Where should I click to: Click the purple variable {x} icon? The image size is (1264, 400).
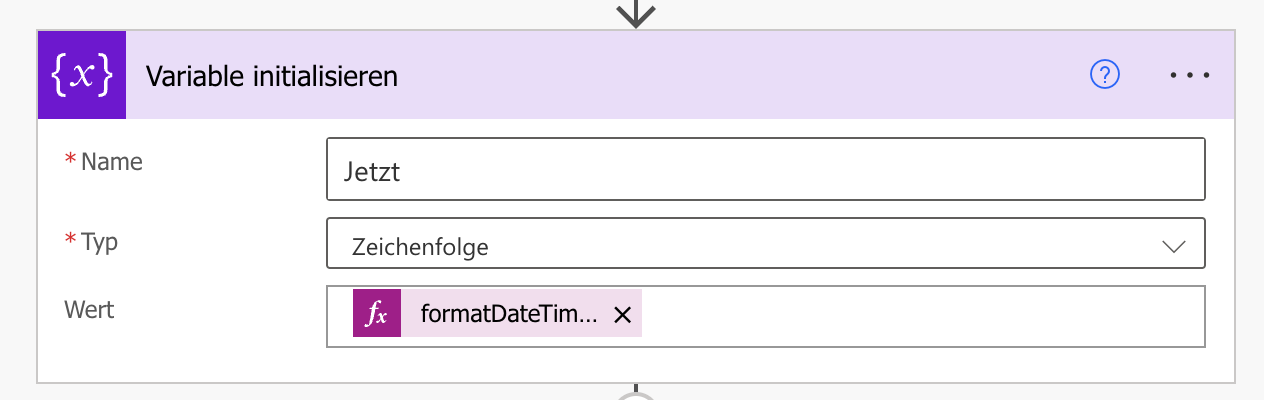click(82, 76)
